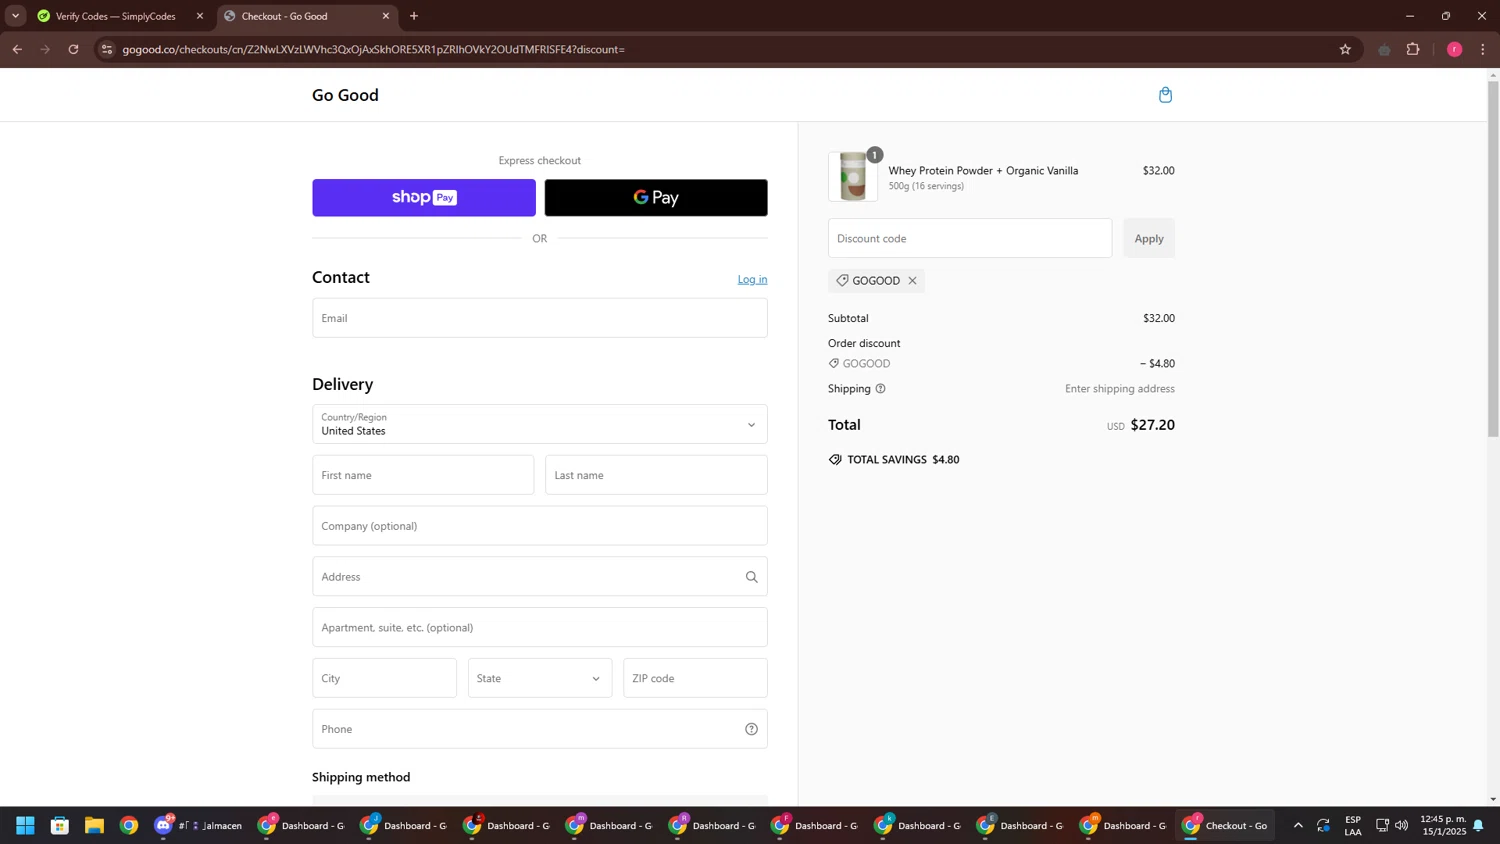Viewport: 1500px width, 844px height.
Task: Open the browser extensions puzzle icon
Action: 1413,49
